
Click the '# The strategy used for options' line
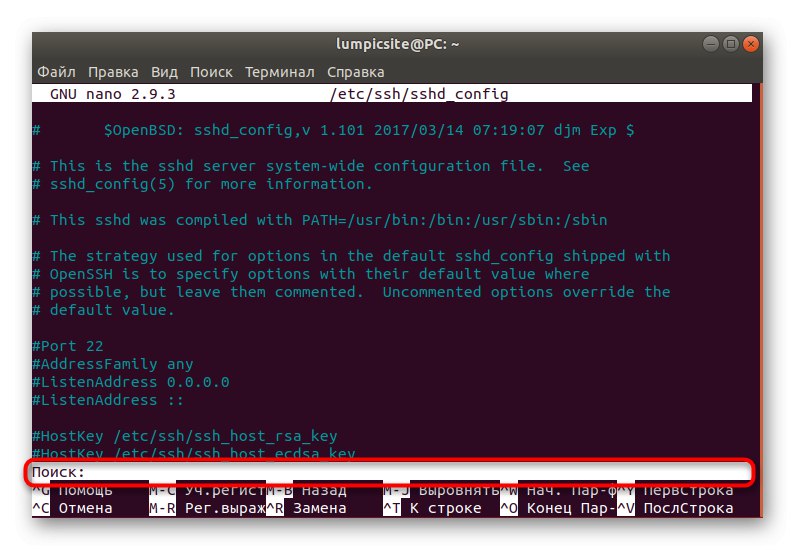351,256
